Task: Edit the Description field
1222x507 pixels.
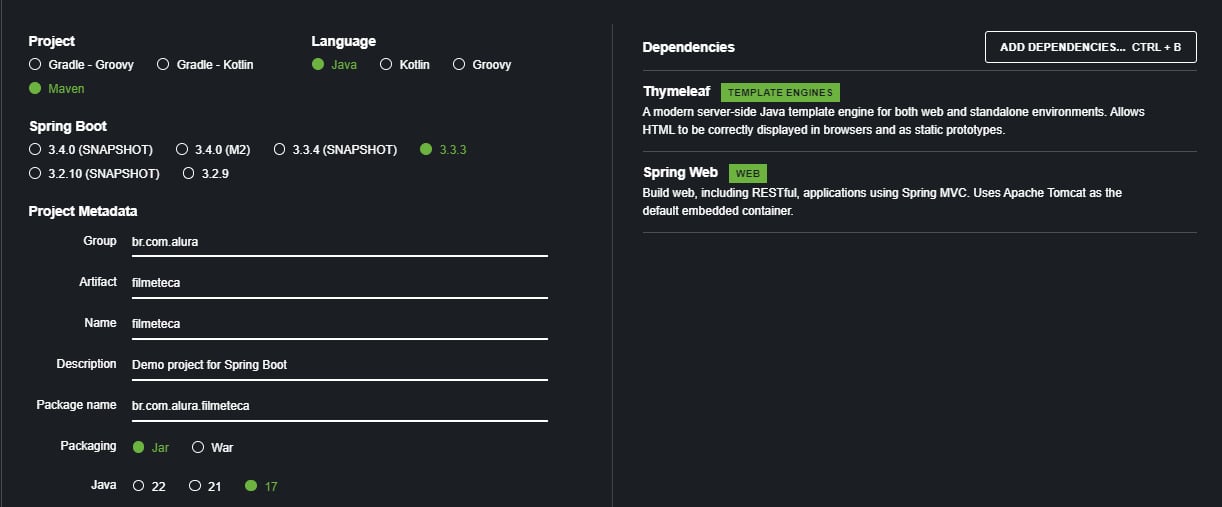Action: tap(339, 364)
